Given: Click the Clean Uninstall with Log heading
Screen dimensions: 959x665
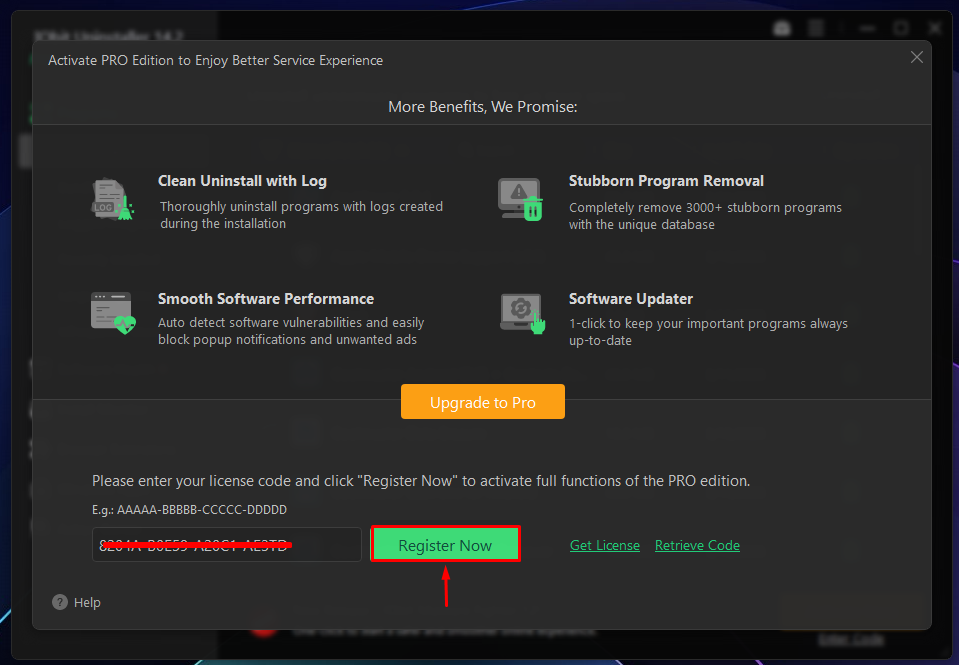Looking at the screenshot, I should tap(242, 181).
